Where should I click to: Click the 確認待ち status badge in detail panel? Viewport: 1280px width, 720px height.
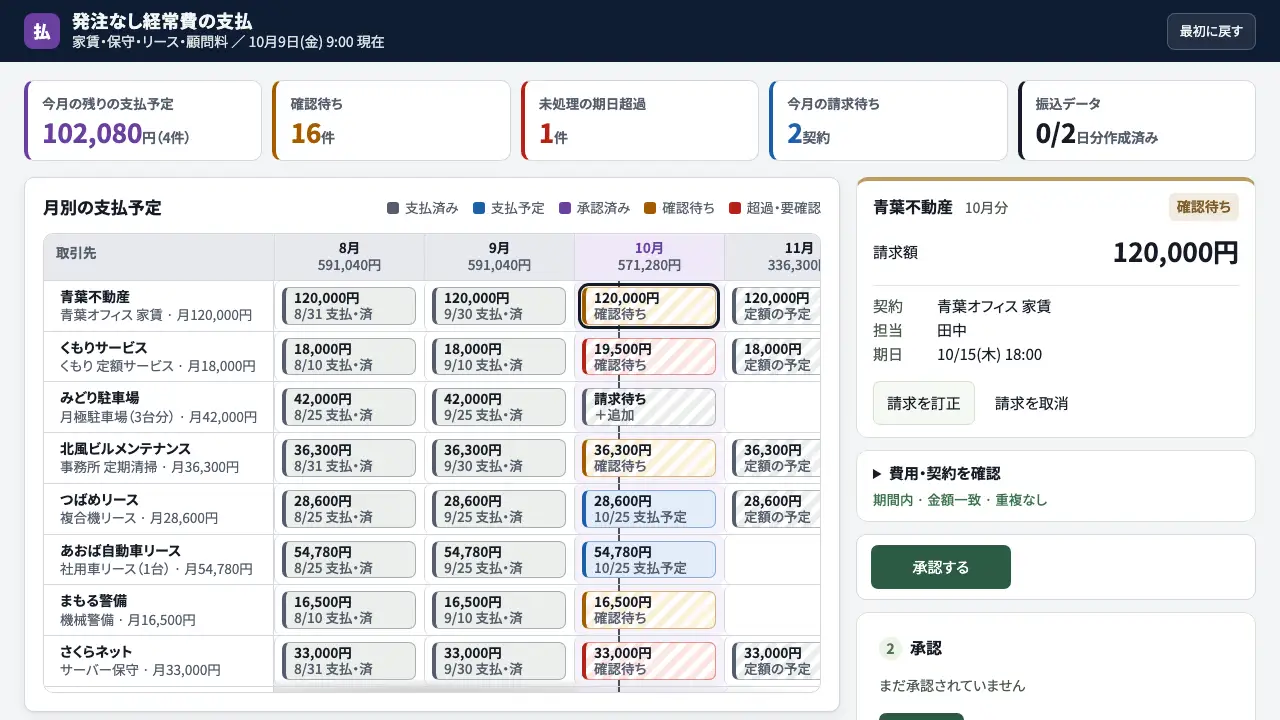pyautogui.click(x=1204, y=207)
